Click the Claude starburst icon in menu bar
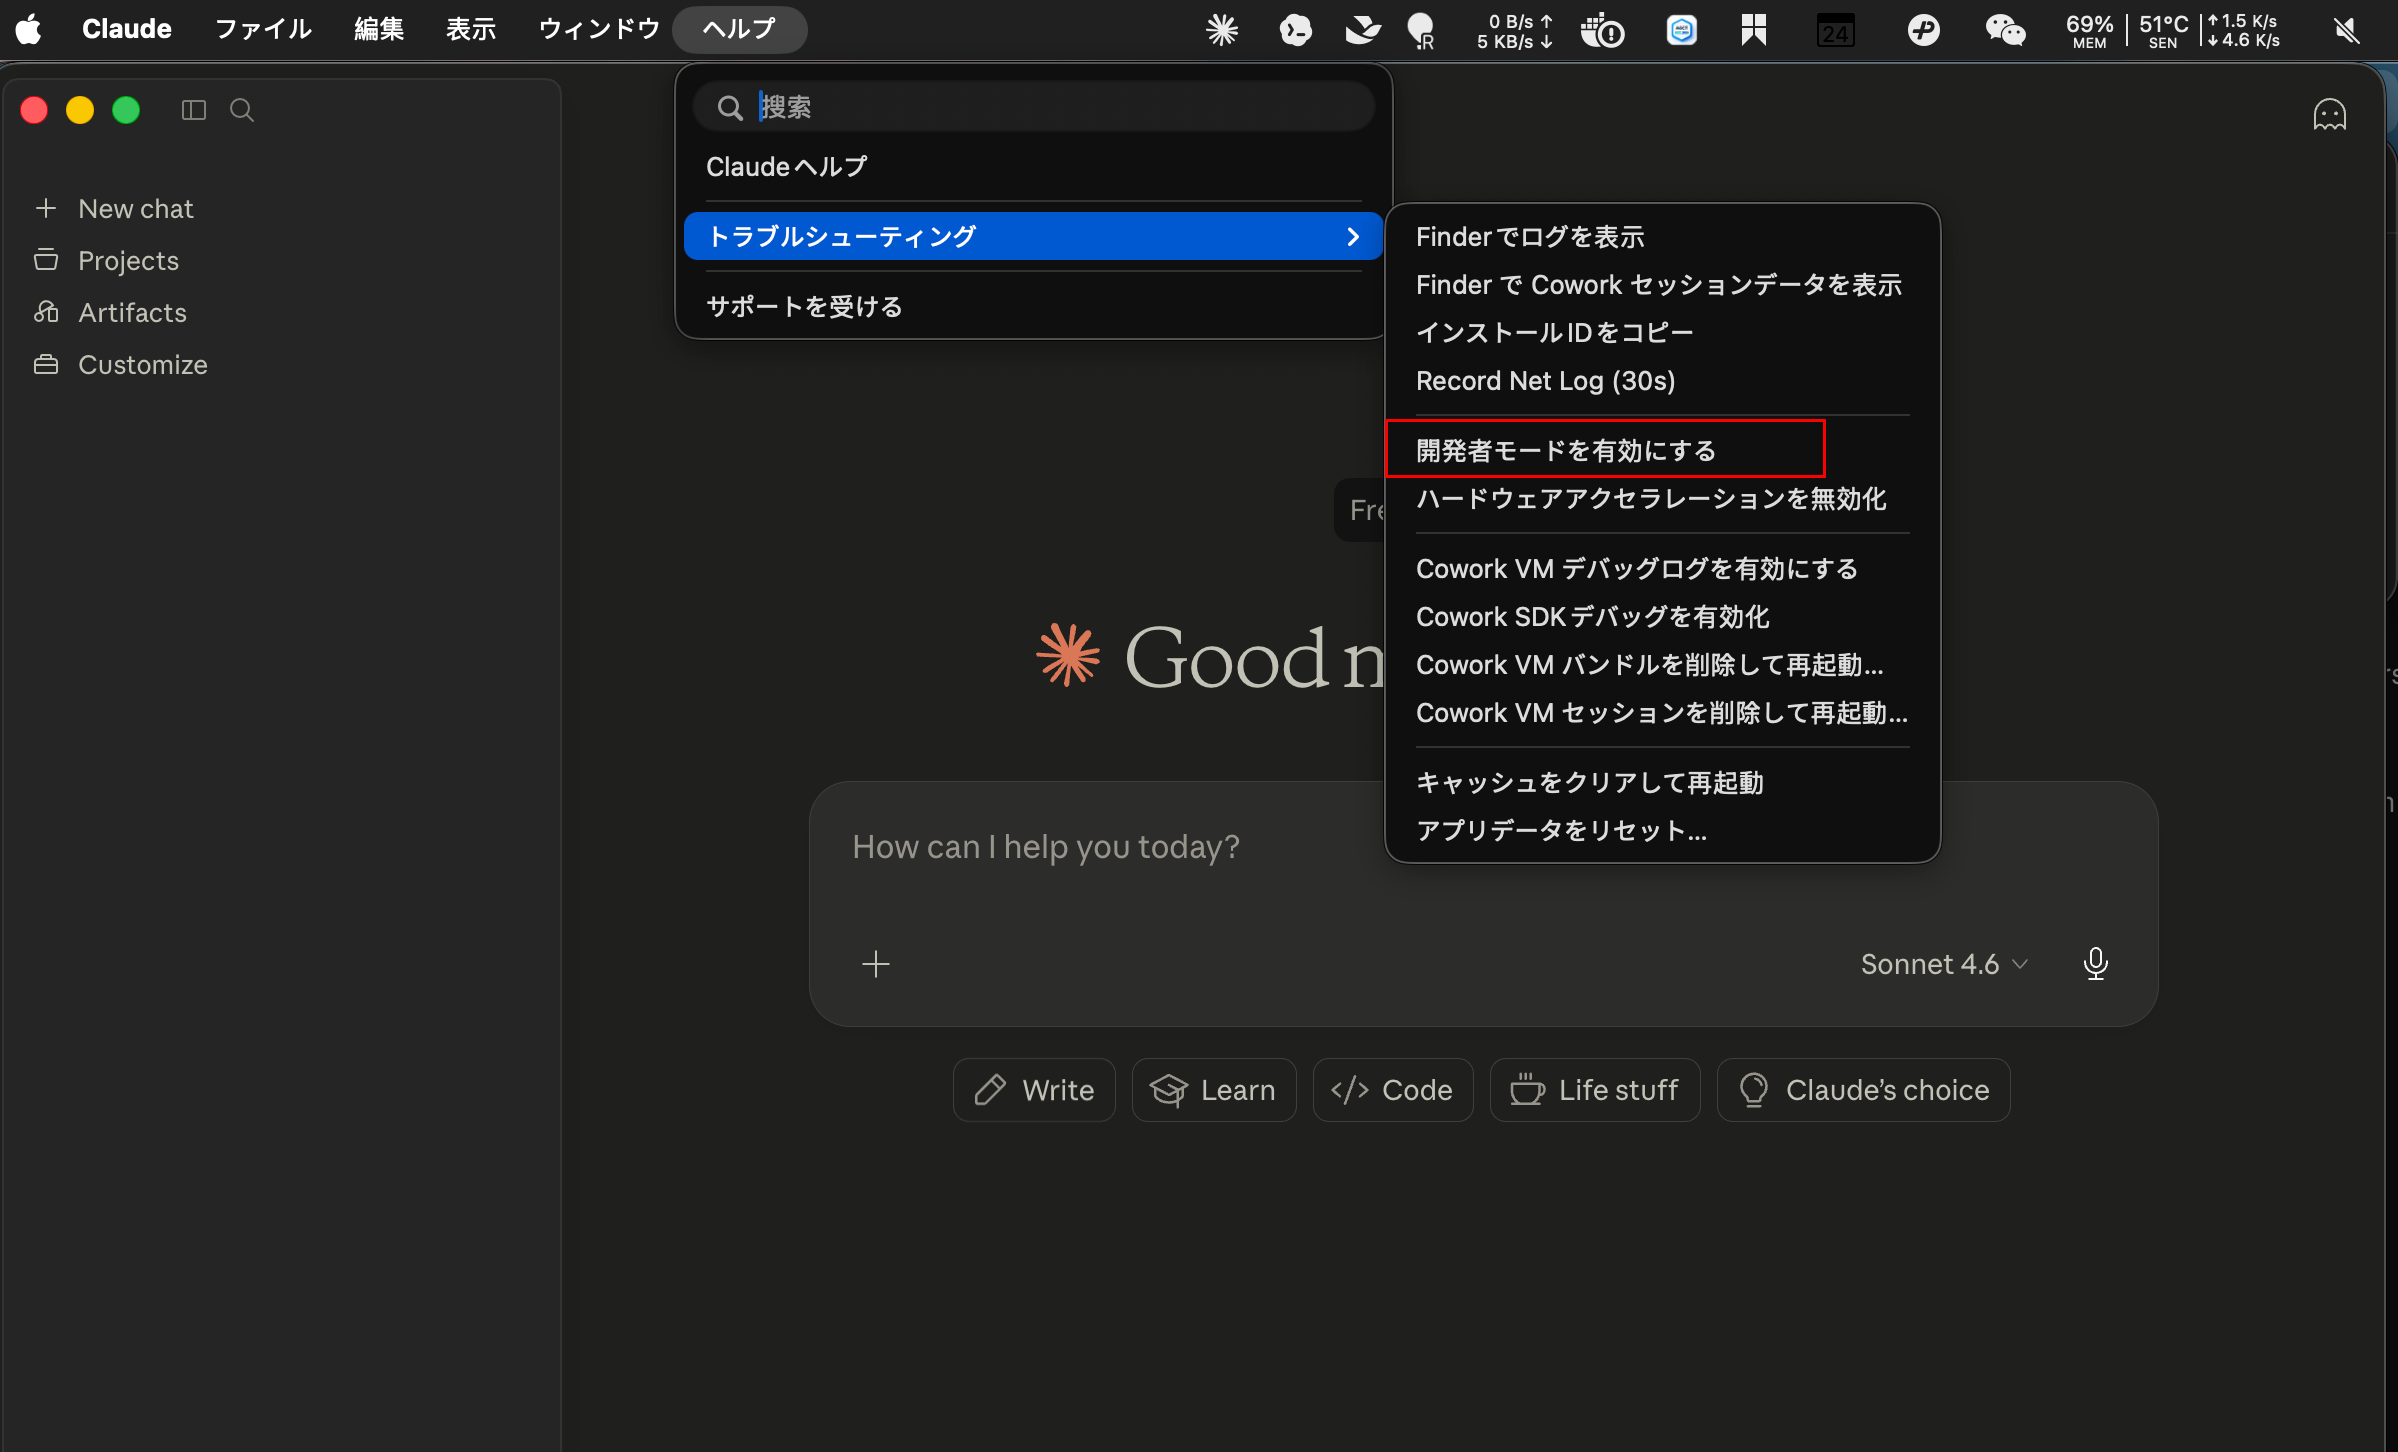This screenshot has height=1452, width=2398. [1222, 29]
